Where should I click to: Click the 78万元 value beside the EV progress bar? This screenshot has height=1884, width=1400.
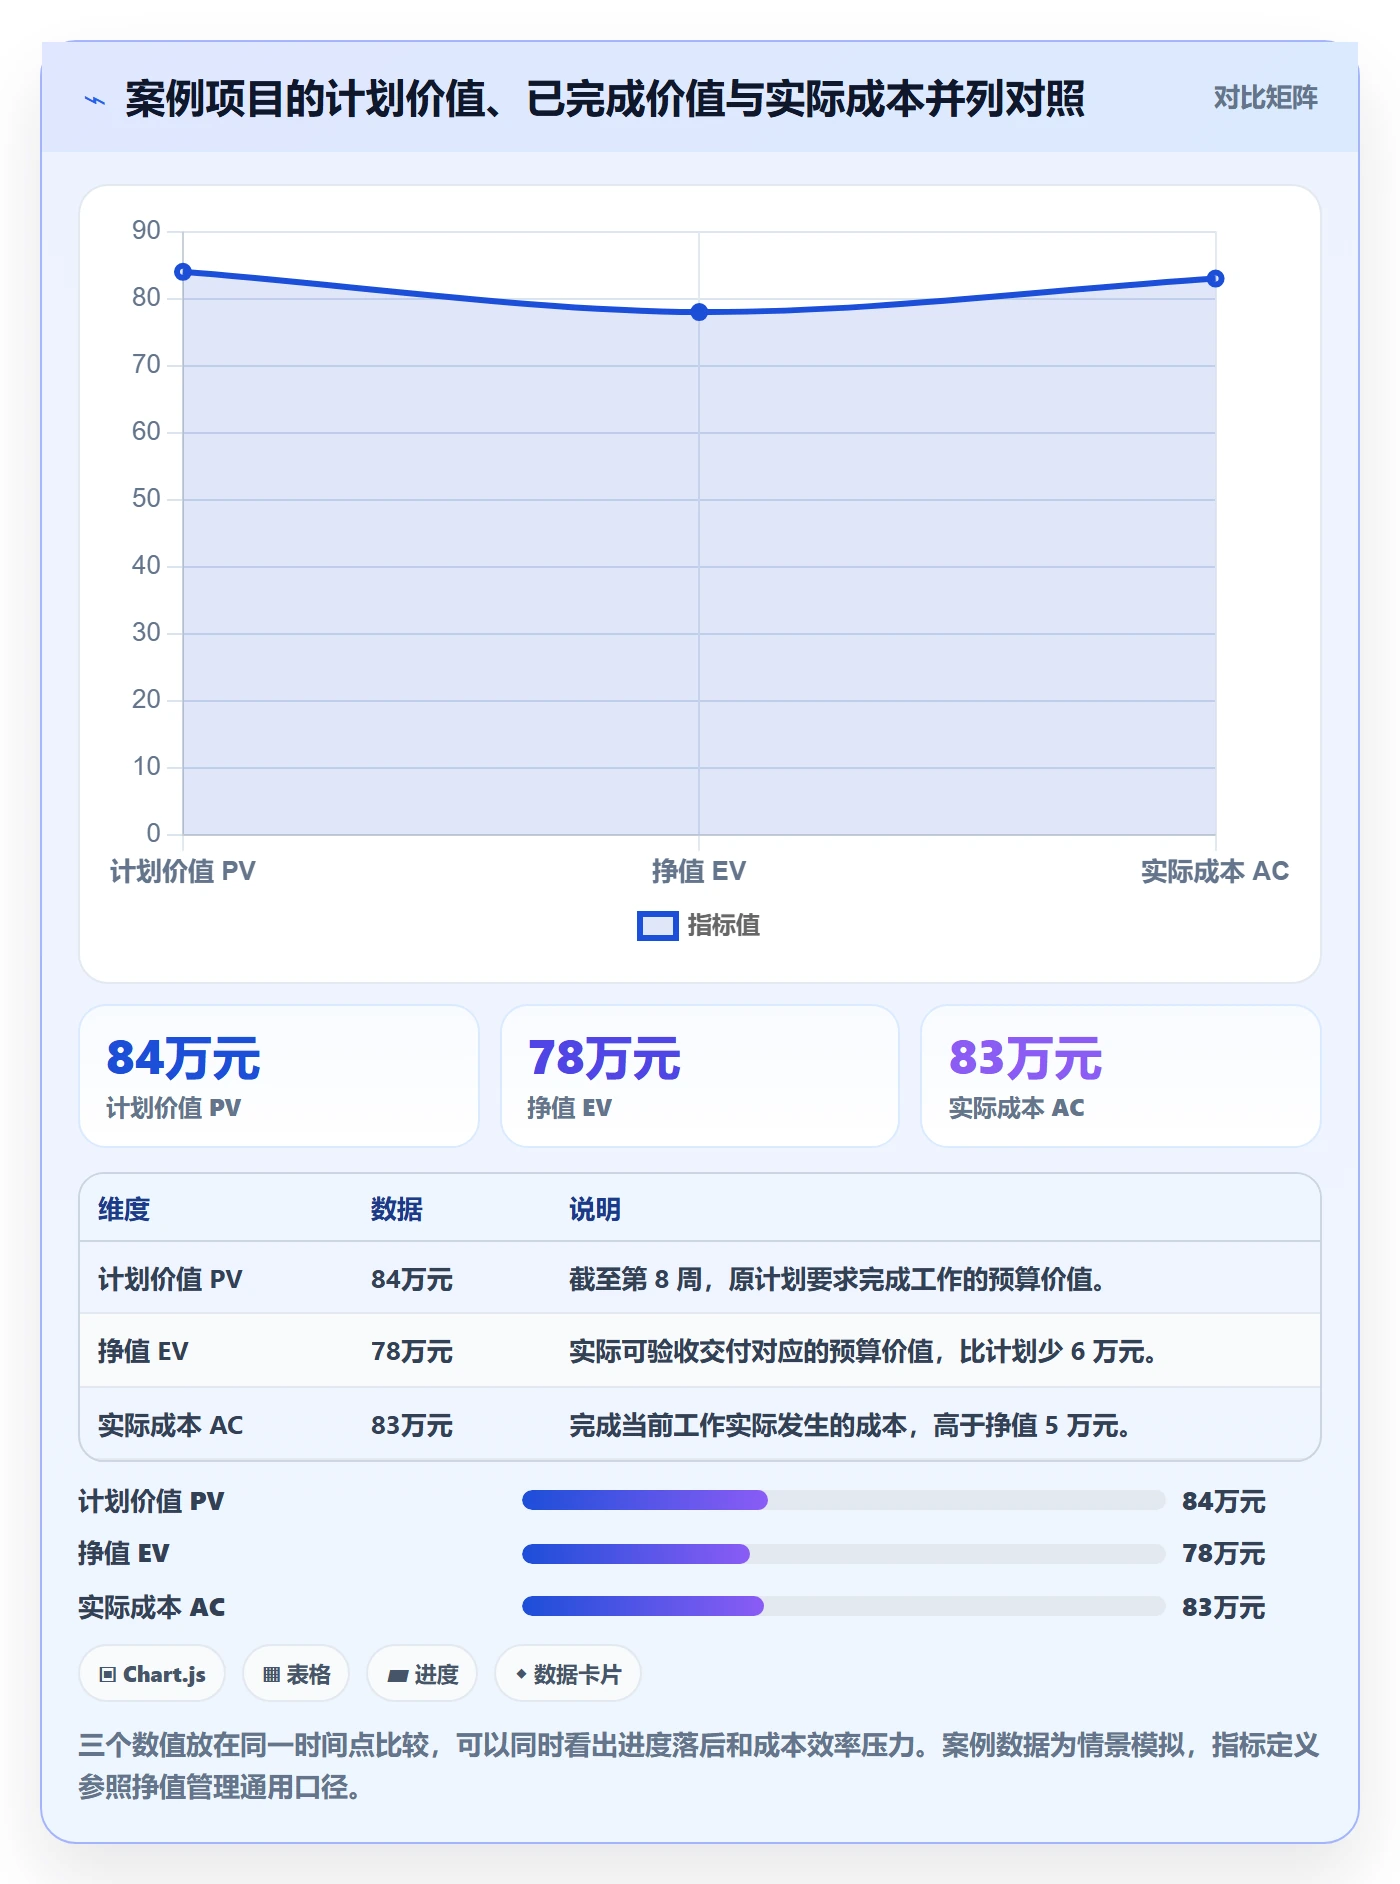pyautogui.click(x=1224, y=1553)
